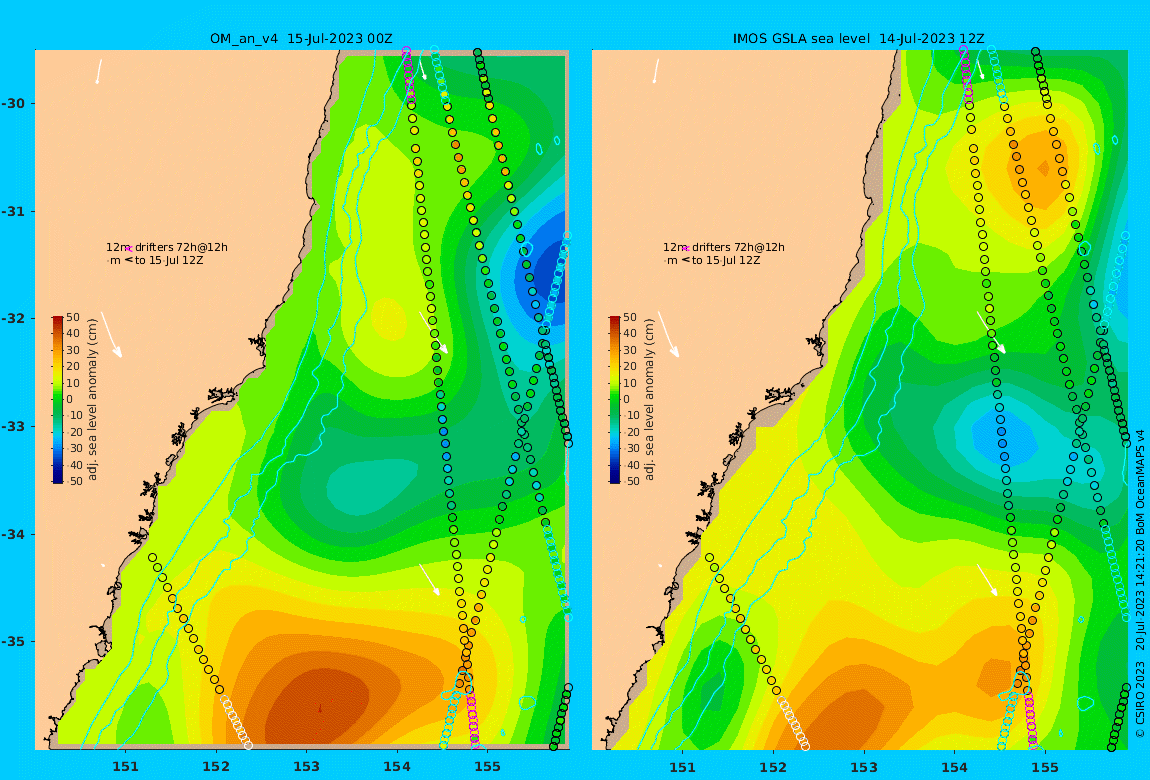Select latitude label -35 on the y-axis
1150x780 pixels.
(13, 641)
